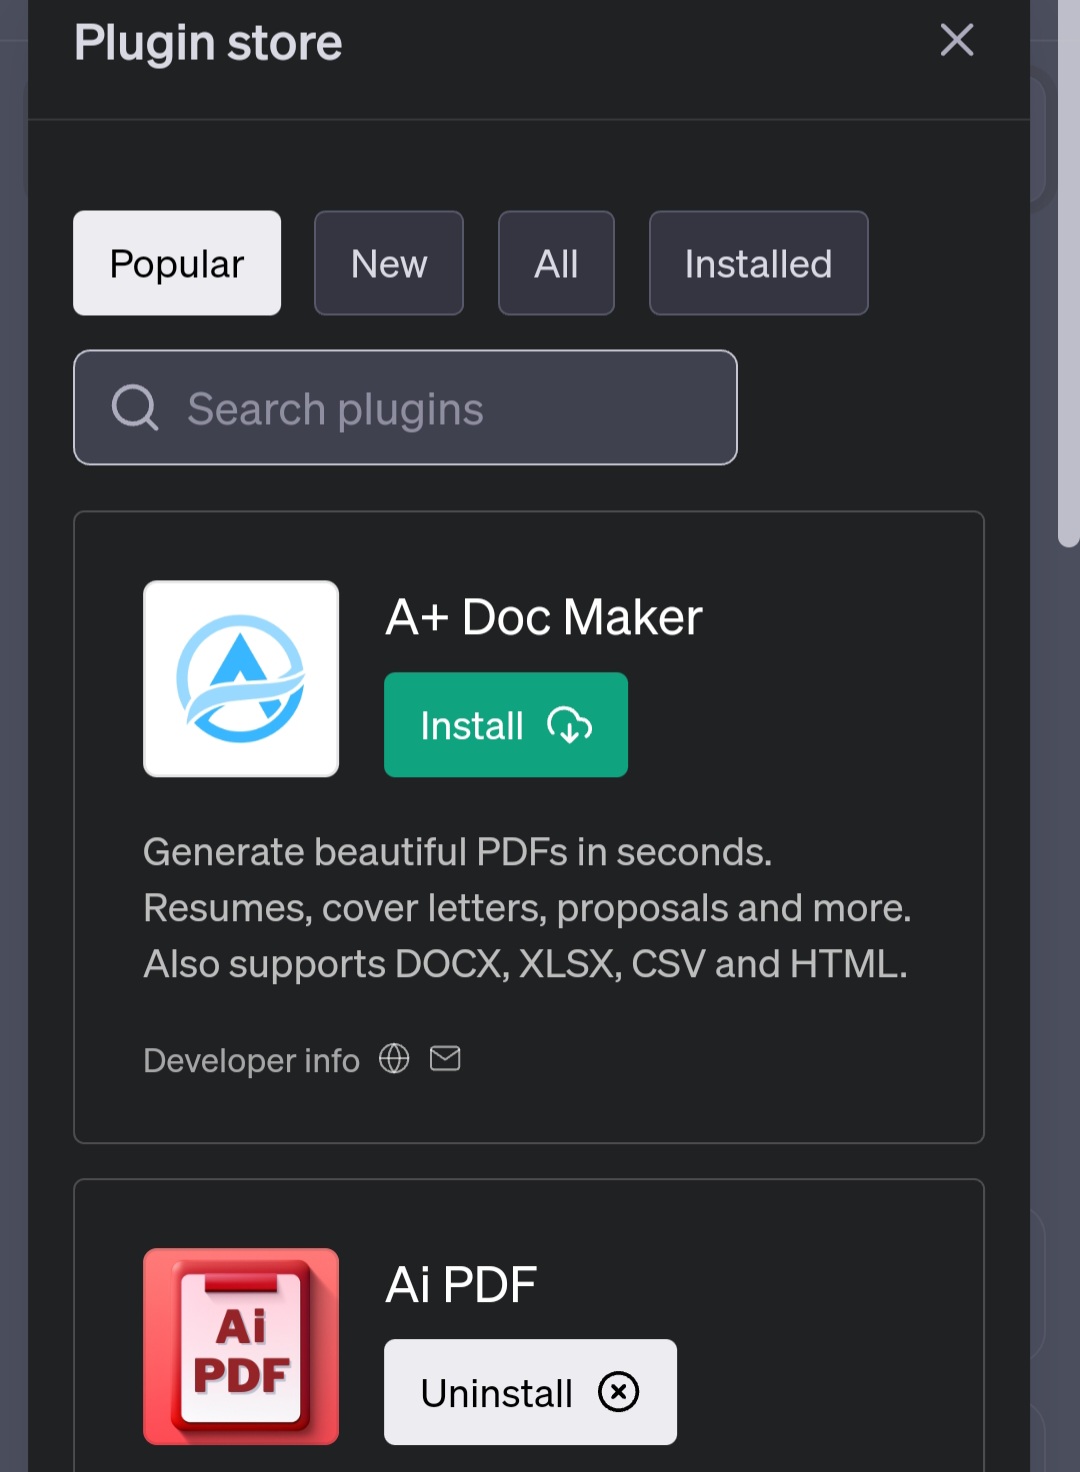Select the Popular filter tab

pos(177,263)
